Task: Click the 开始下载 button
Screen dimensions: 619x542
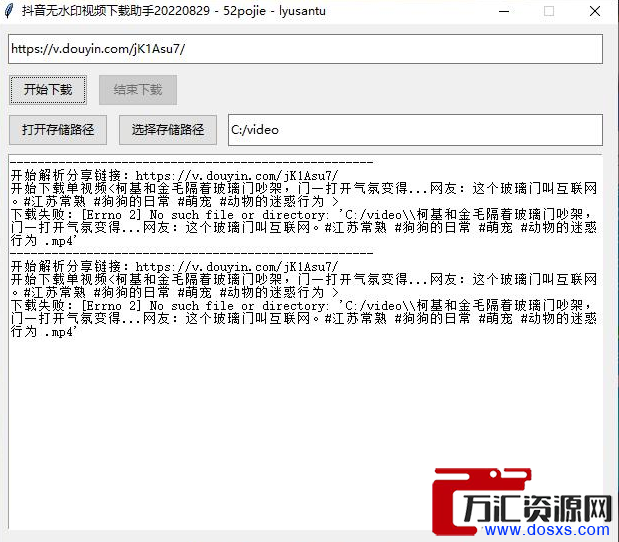Action: 48,90
